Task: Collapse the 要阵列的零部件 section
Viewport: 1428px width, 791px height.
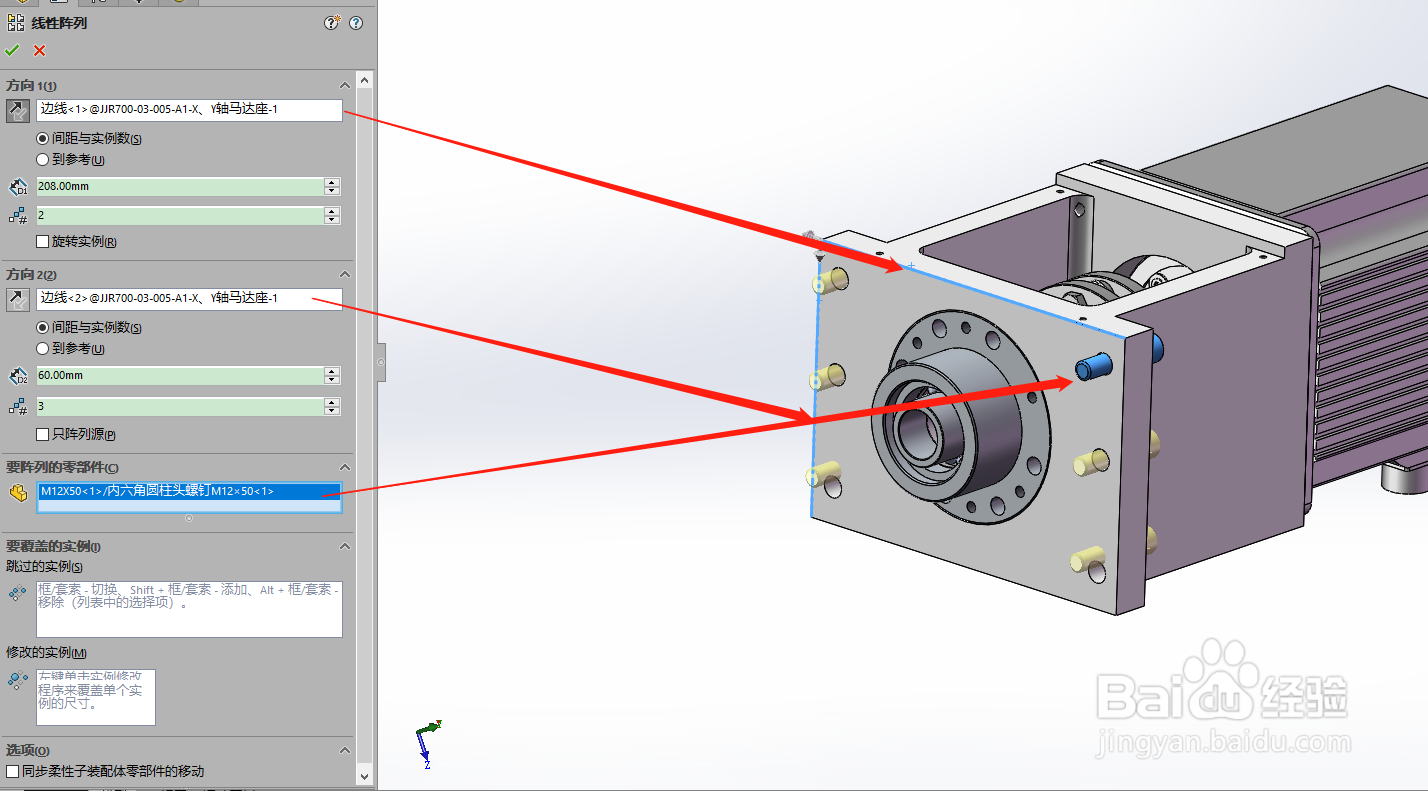Action: (x=345, y=468)
